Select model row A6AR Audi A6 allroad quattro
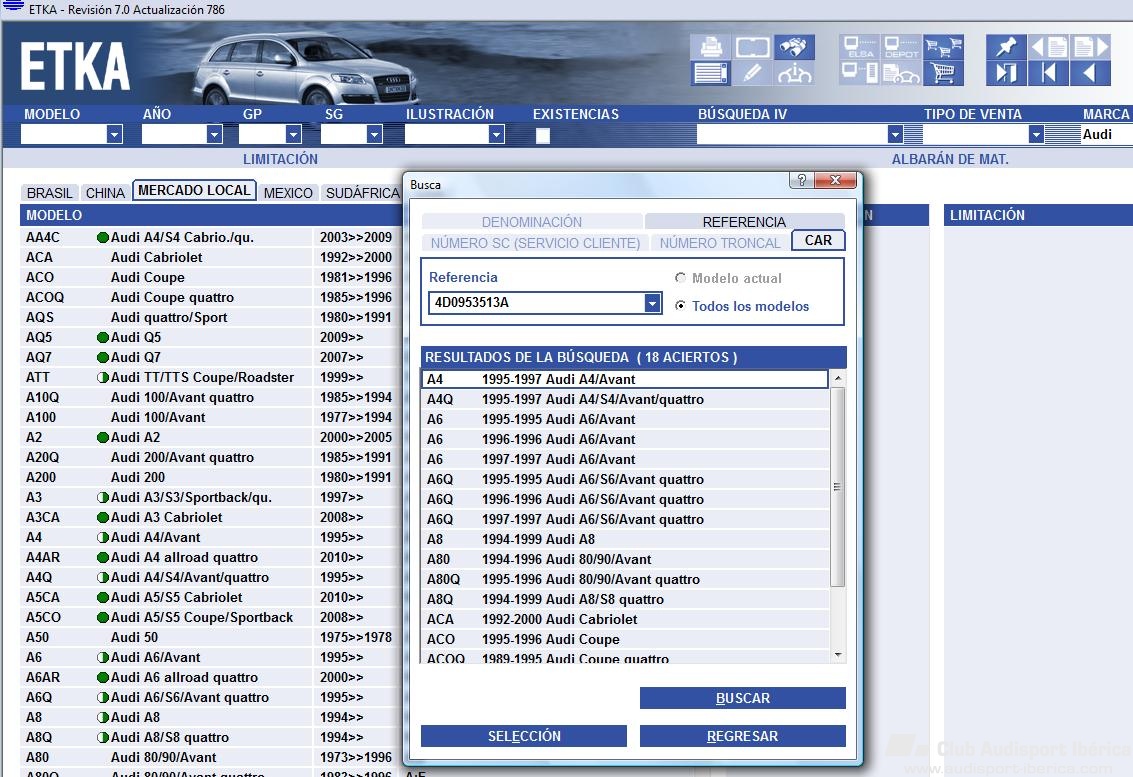Image resolution: width=1133 pixels, height=777 pixels. click(x=210, y=677)
